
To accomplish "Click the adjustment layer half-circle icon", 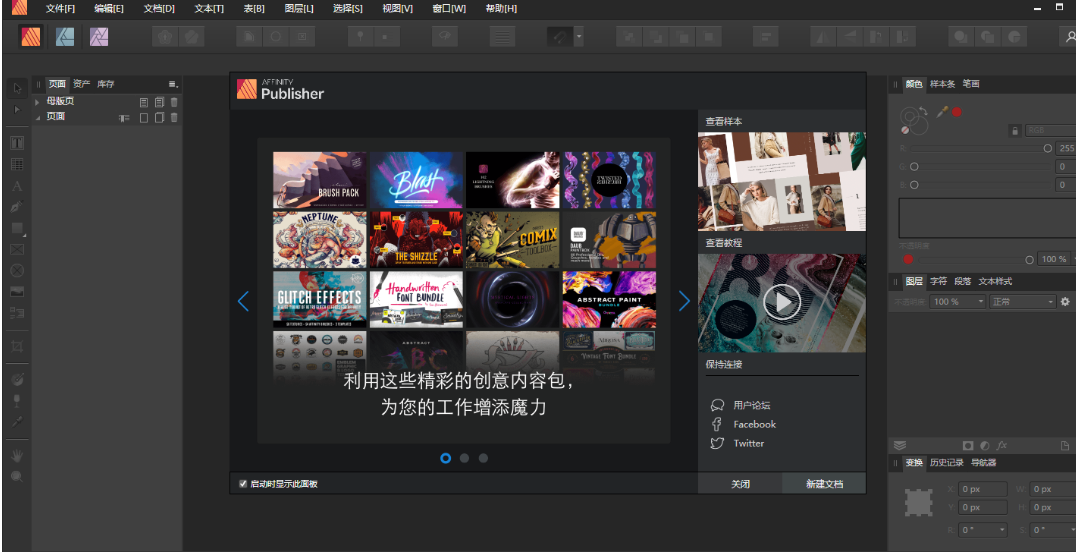I will [x=985, y=446].
